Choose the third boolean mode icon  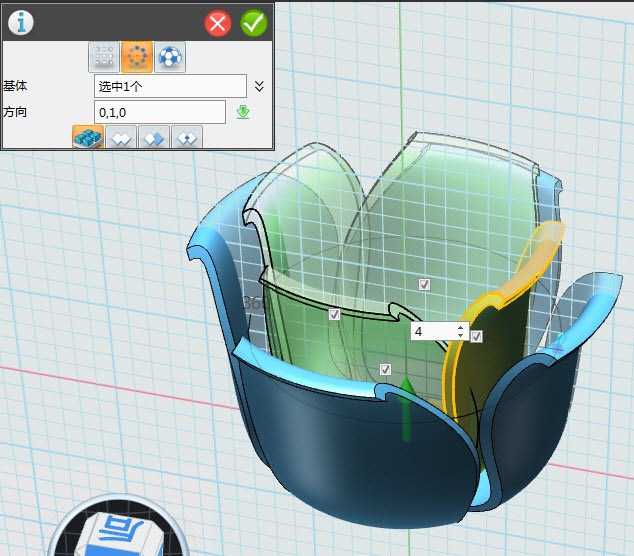tap(154, 138)
